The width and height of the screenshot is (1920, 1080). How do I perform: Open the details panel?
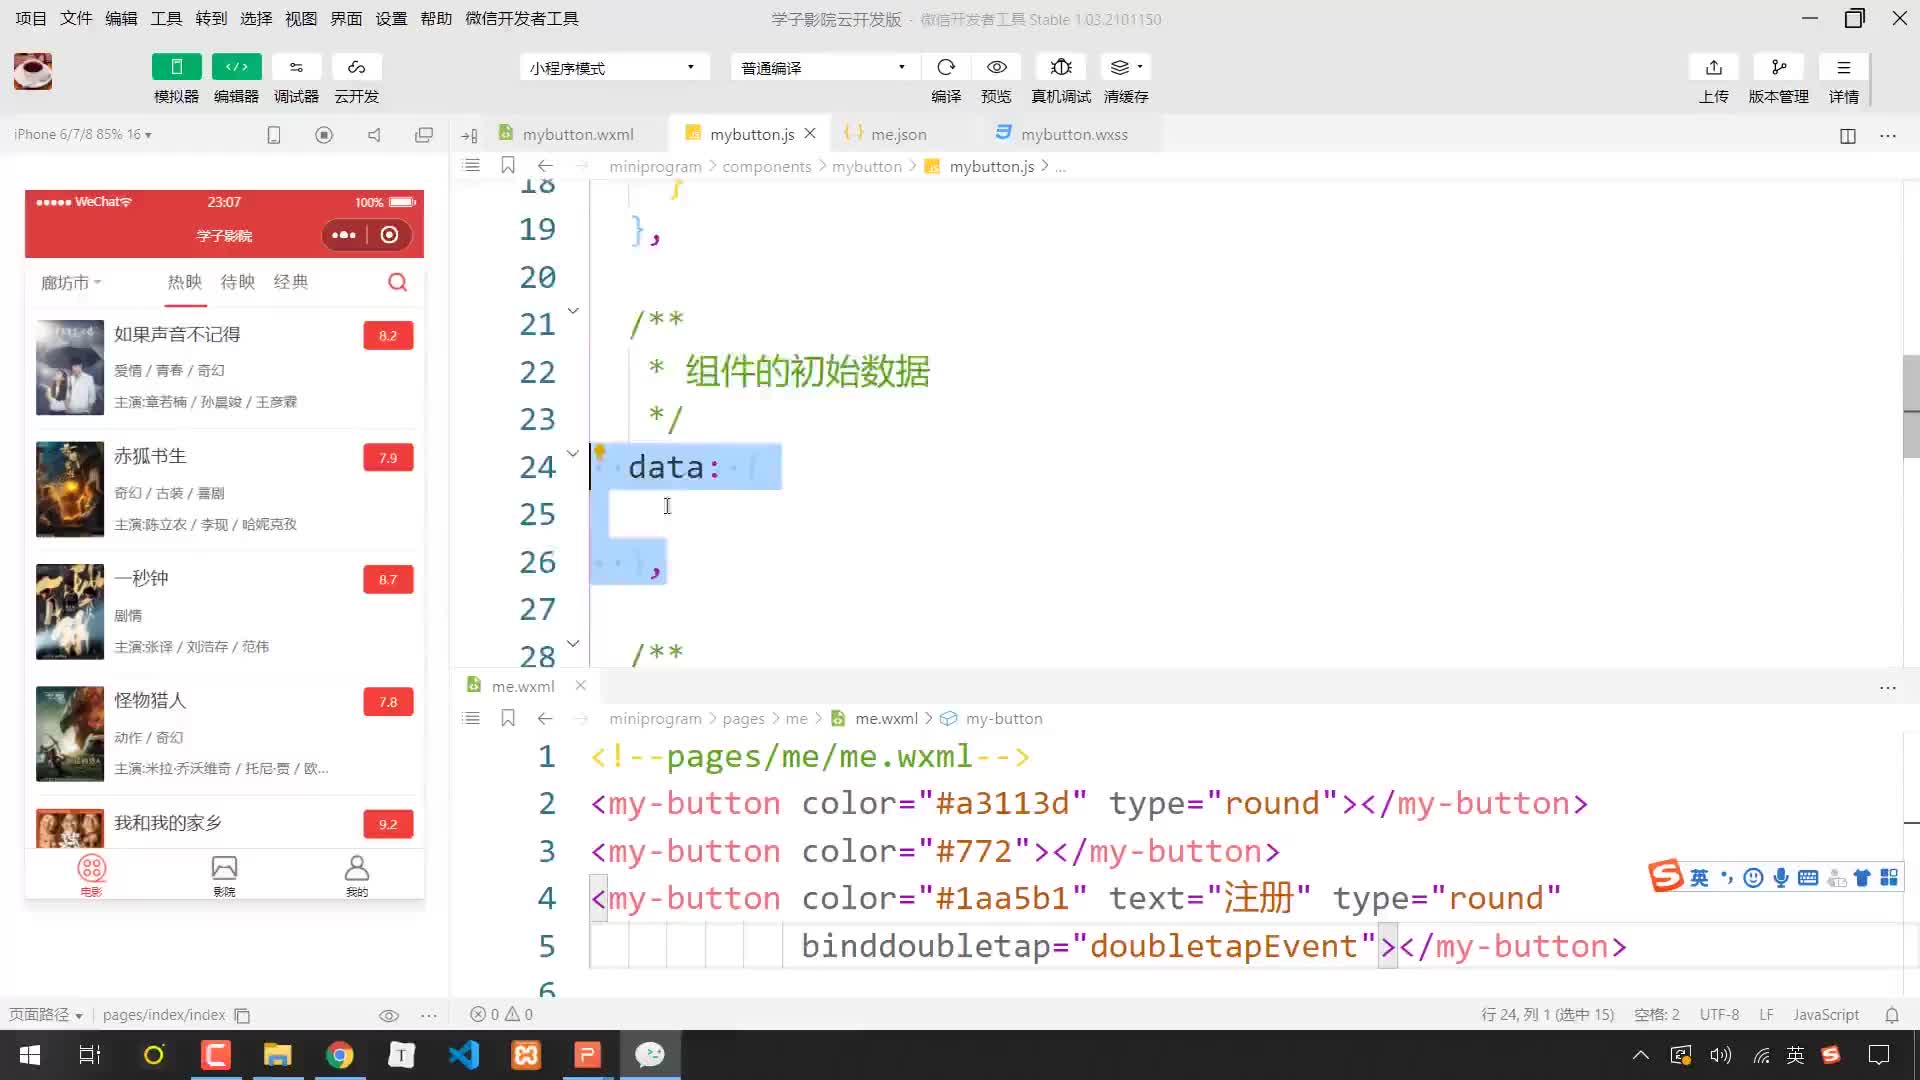[x=1843, y=67]
